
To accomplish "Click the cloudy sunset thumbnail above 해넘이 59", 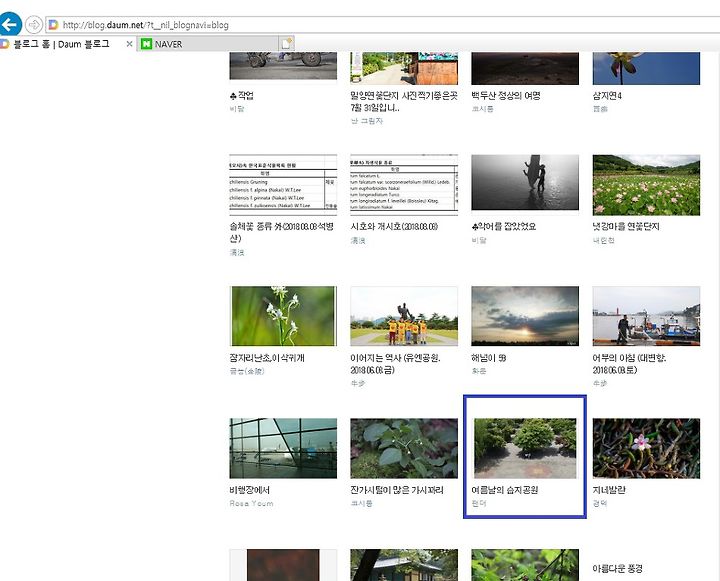I will [525, 316].
